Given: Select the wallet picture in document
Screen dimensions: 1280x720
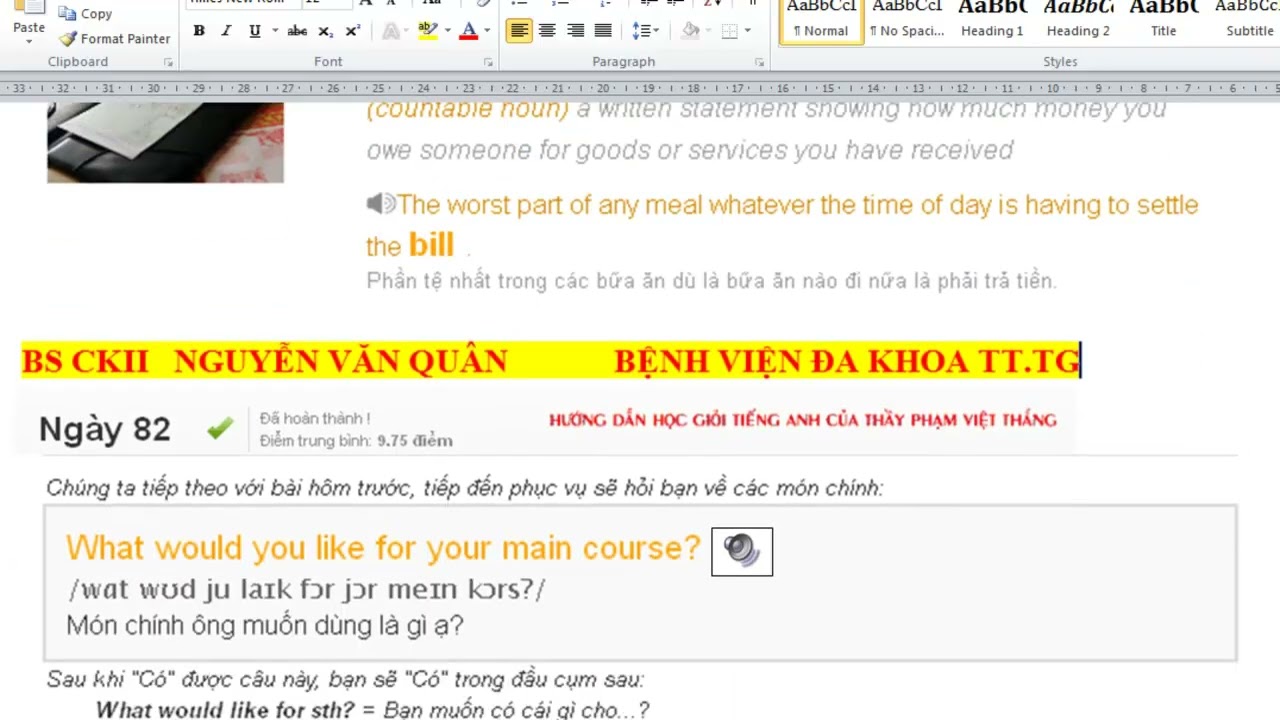Looking at the screenshot, I should [x=165, y=142].
